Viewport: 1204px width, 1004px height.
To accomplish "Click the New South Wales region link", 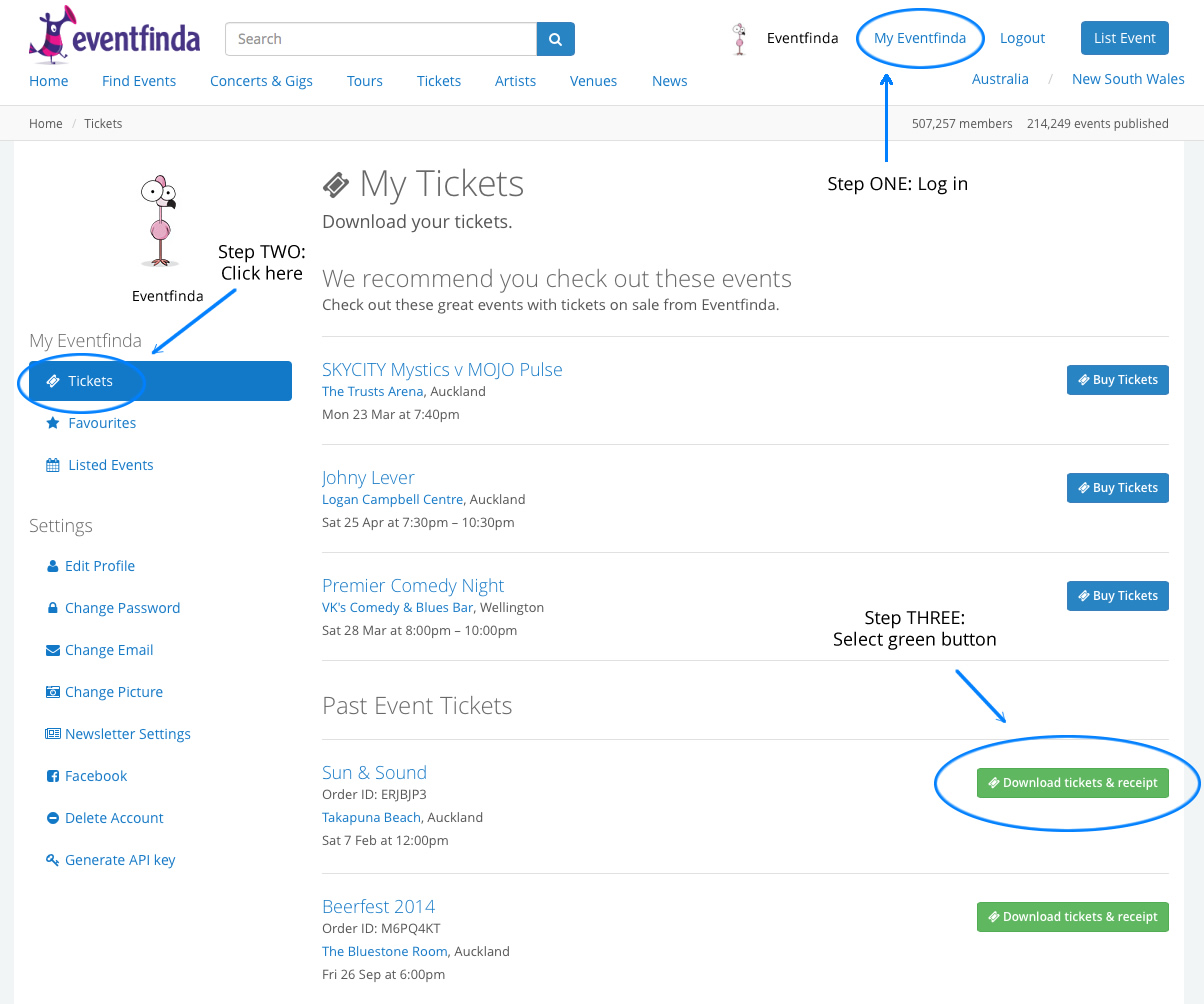I will coord(1128,79).
